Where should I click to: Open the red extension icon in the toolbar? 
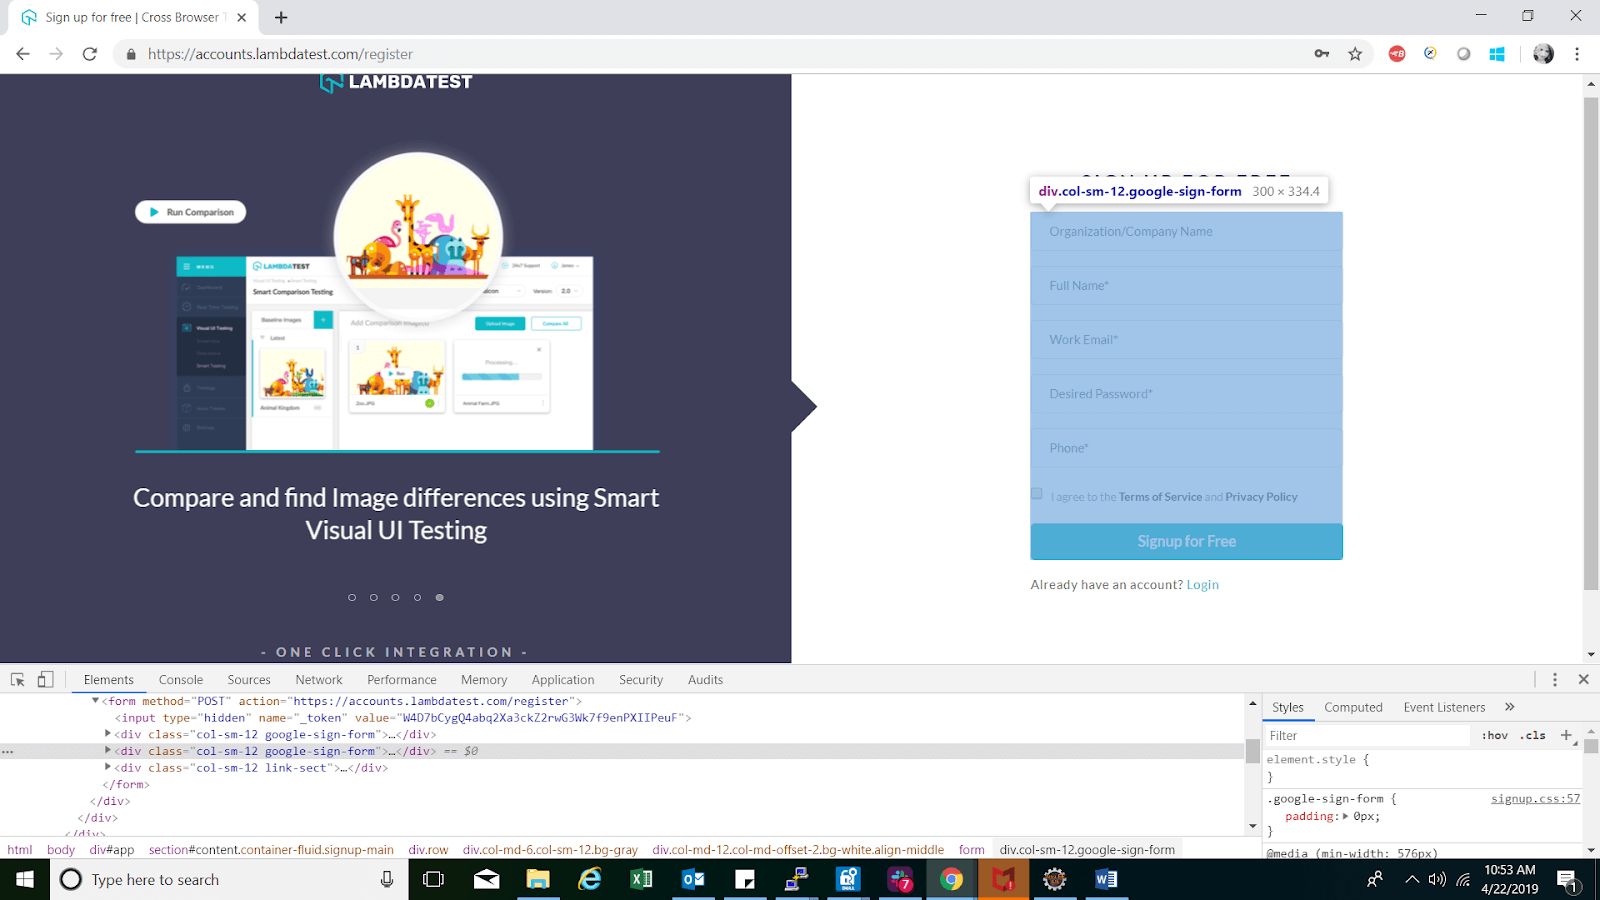point(1397,54)
